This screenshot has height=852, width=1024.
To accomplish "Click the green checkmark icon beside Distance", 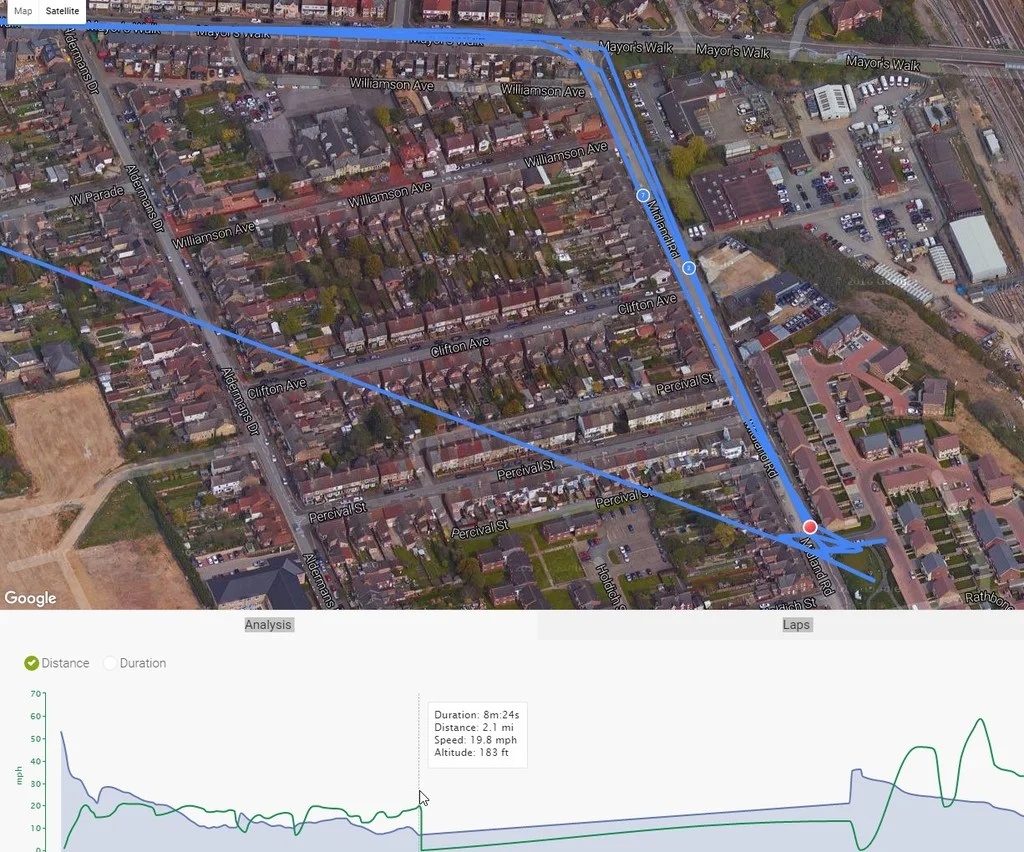I will (31, 663).
